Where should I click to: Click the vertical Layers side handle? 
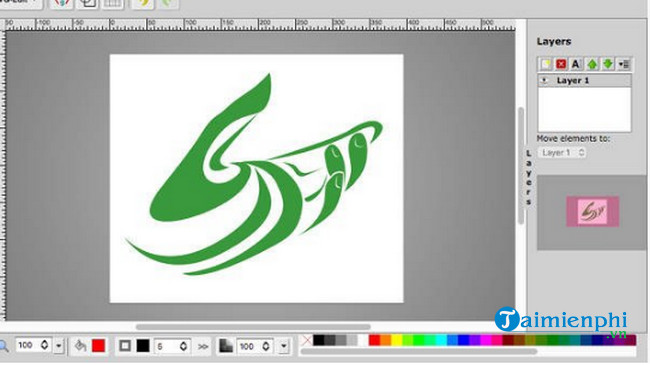point(529,178)
